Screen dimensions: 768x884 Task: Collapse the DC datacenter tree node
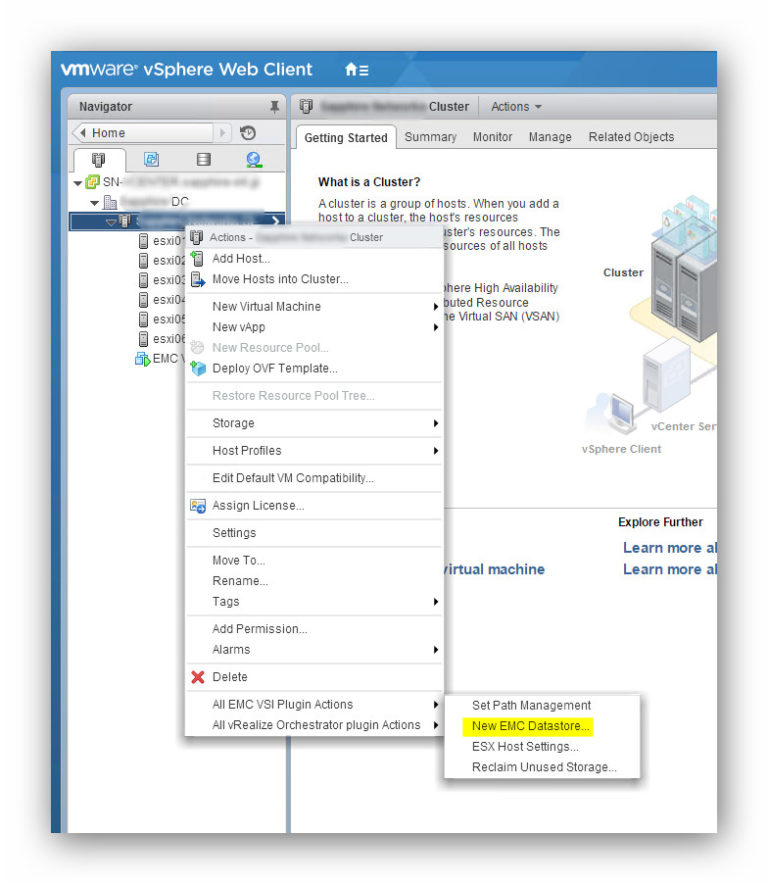click(94, 202)
